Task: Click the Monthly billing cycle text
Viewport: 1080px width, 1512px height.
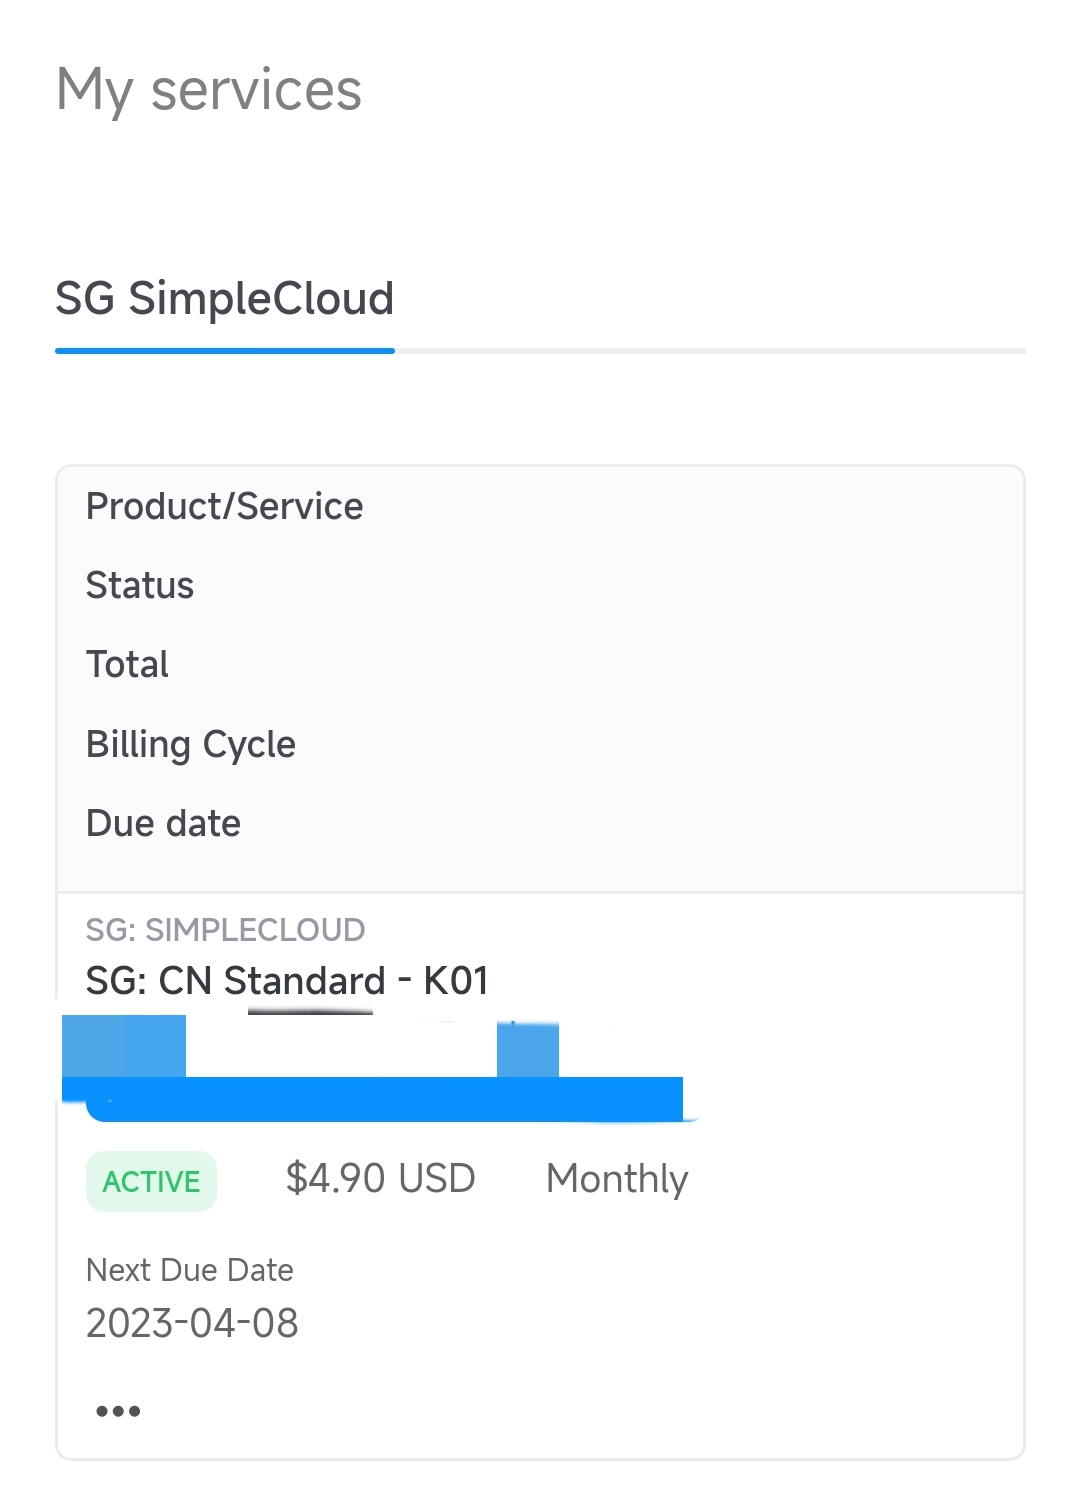Action: click(617, 1179)
